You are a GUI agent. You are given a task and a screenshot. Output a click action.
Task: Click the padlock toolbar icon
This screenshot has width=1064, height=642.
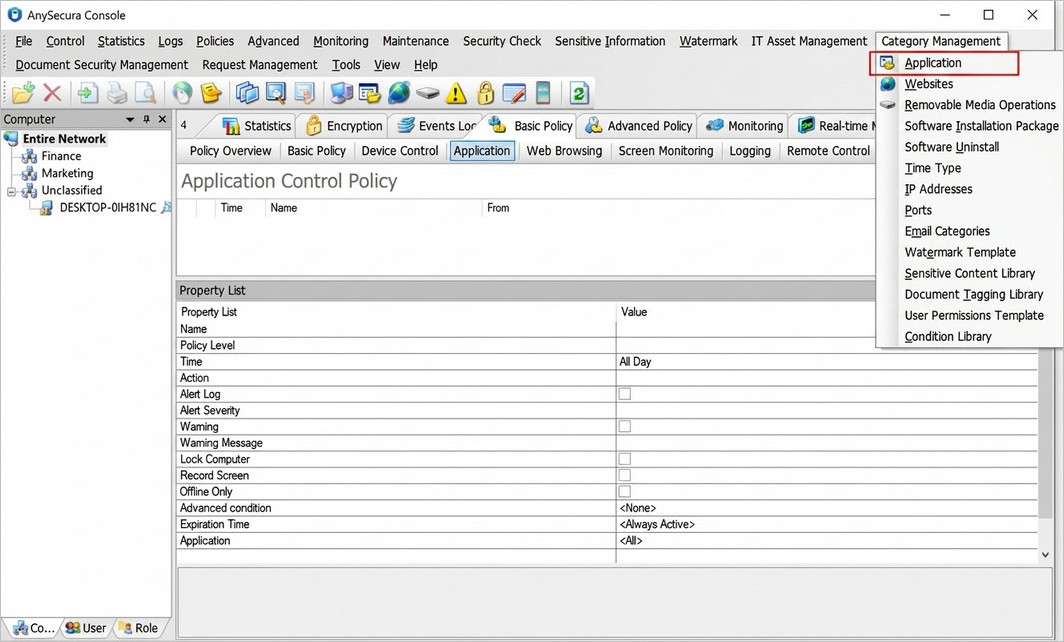485,93
